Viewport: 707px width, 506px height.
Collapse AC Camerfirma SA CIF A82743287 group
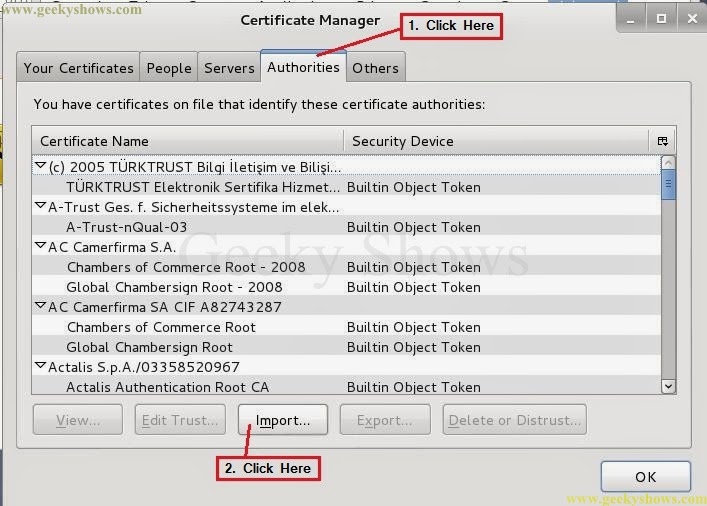(40, 307)
